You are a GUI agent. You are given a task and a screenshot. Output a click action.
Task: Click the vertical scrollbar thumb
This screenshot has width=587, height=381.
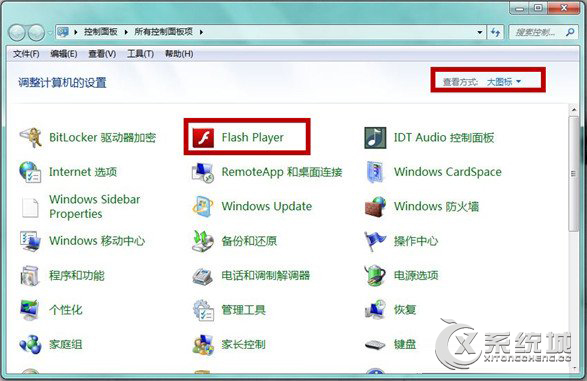(x=573, y=174)
